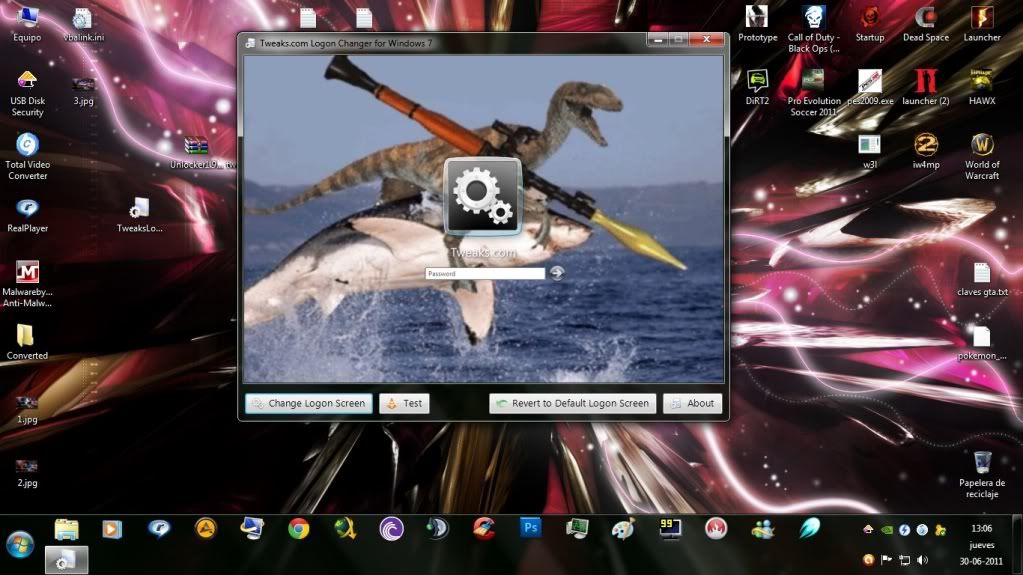The width and height of the screenshot is (1023, 575).
Task: Open Total Video Converter icon
Action: (x=27, y=157)
